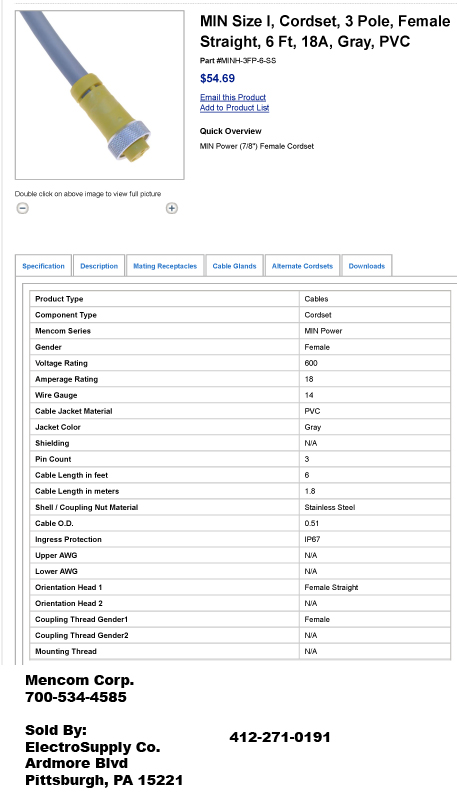Click the Add to Product List link
This screenshot has height=800, width=457.
click(x=235, y=108)
